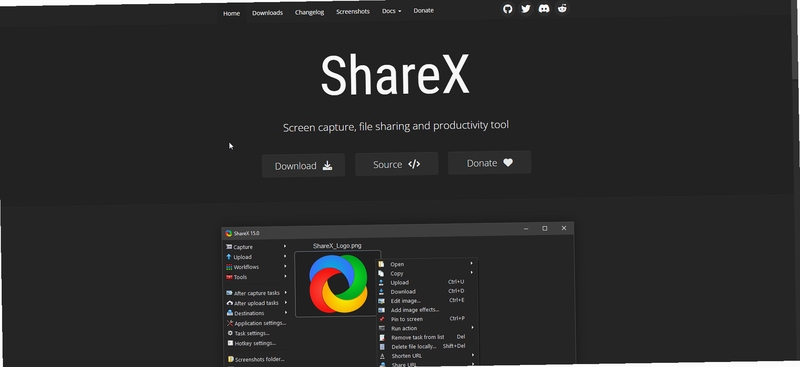Expand the Open submenu arrow in the context menu
800x367 pixels.
click(471, 263)
